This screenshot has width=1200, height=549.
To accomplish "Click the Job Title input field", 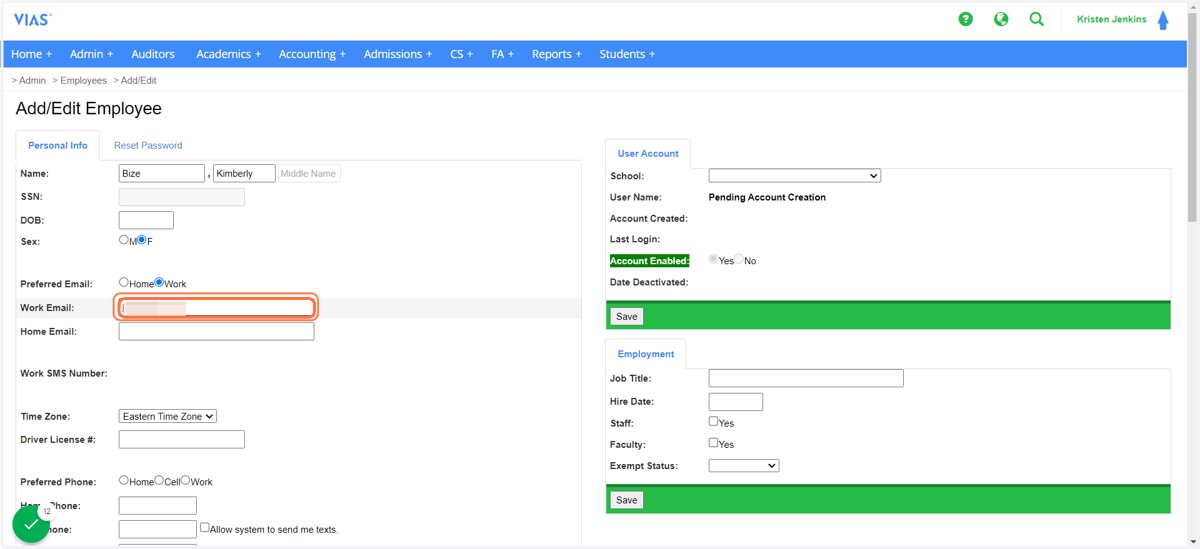I will 806,378.
